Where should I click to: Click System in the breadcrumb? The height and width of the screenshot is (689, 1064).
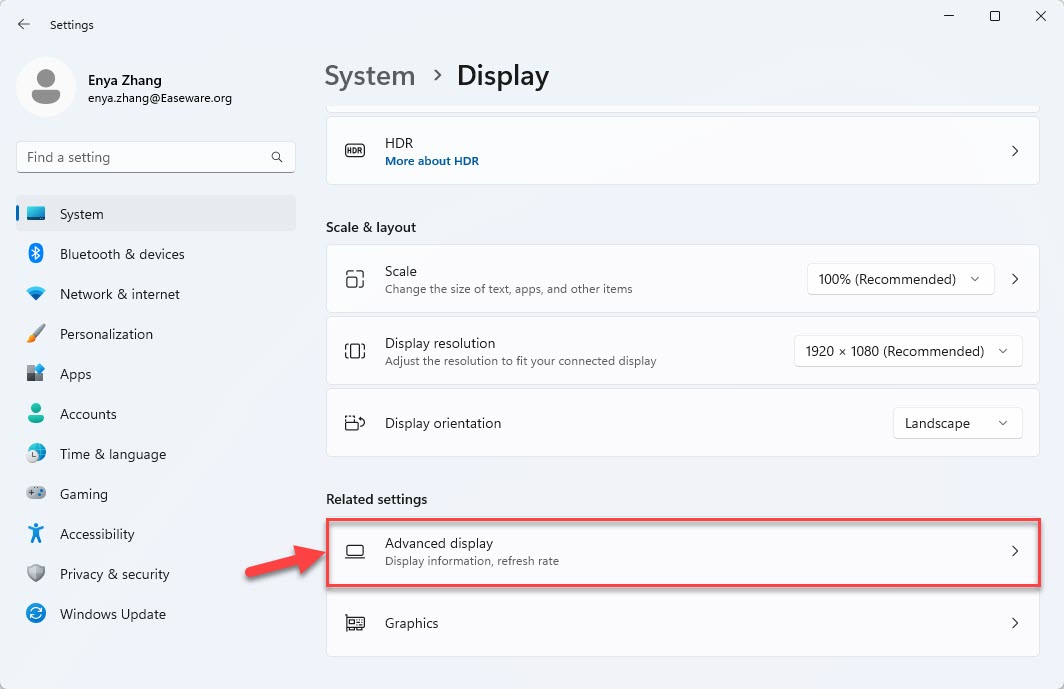370,75
